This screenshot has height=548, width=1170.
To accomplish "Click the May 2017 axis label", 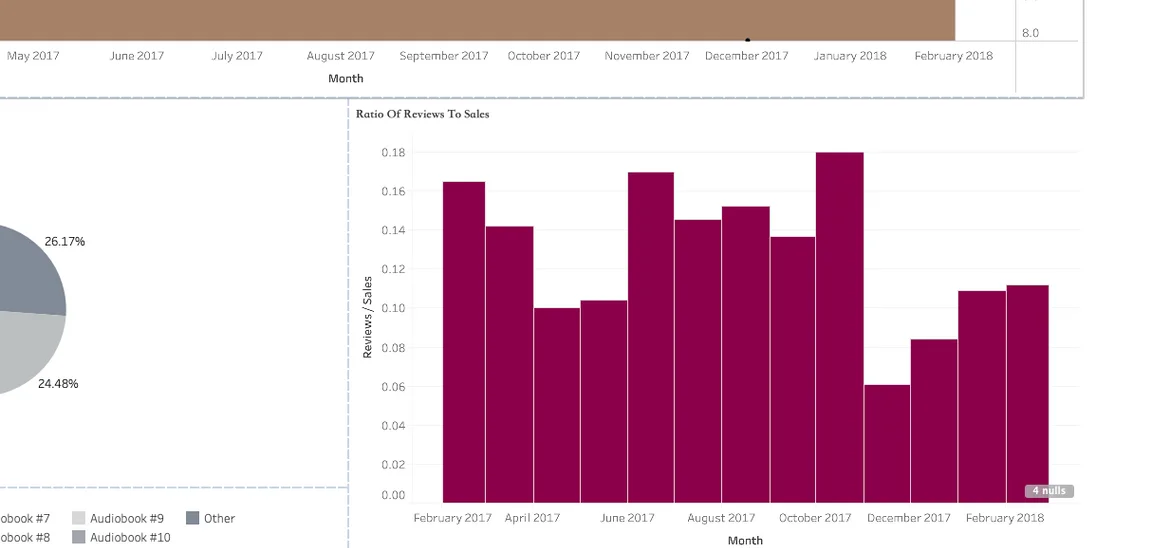I will (33, 56).
